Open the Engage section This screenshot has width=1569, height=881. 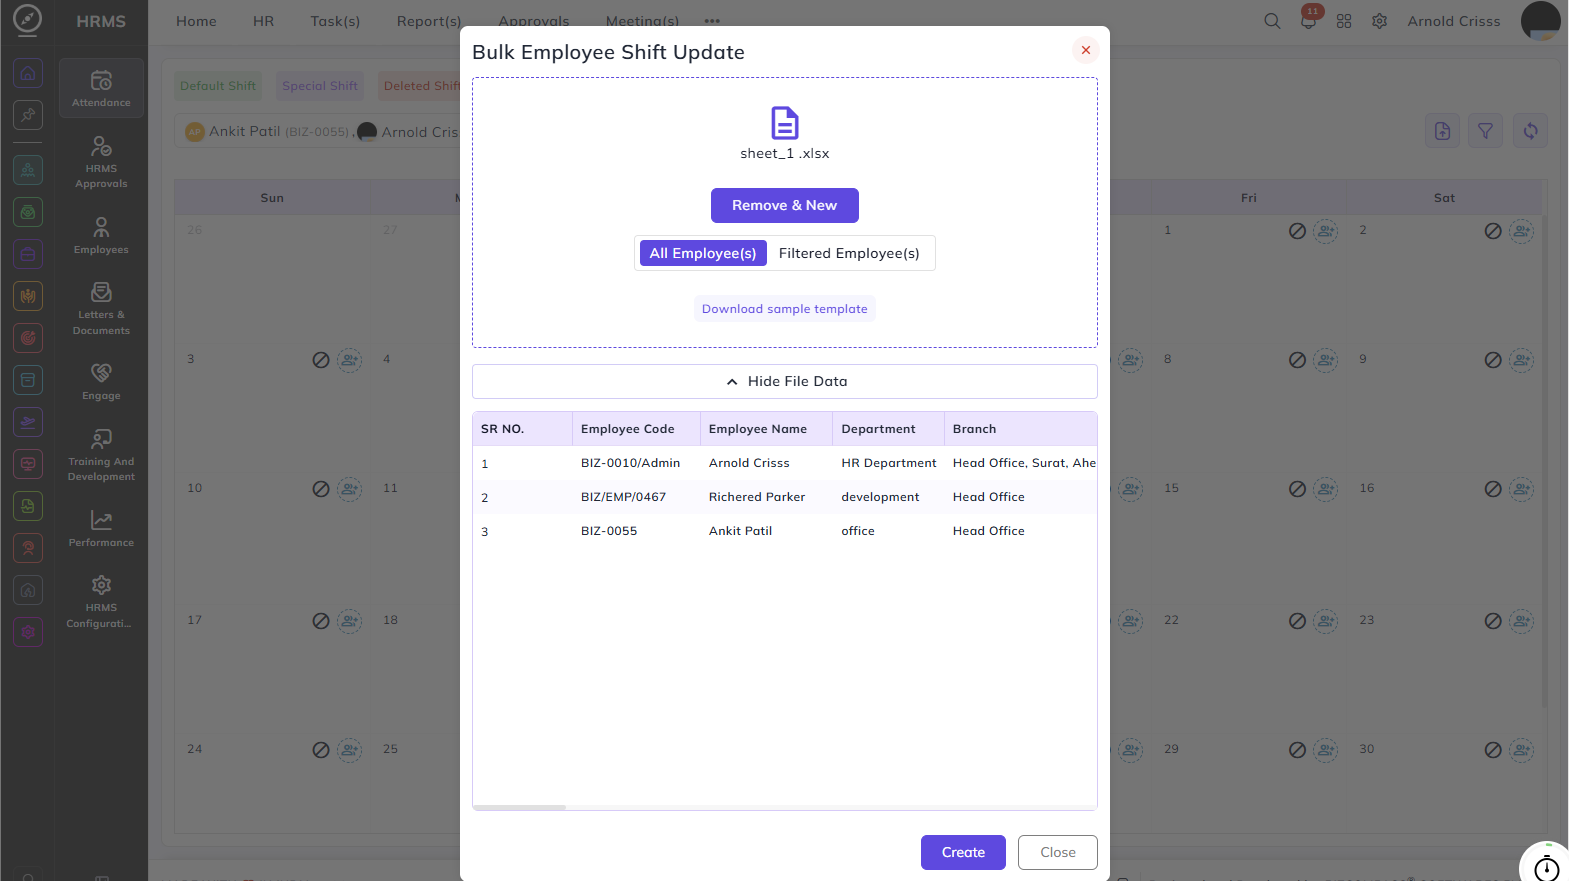pos(101,382)
